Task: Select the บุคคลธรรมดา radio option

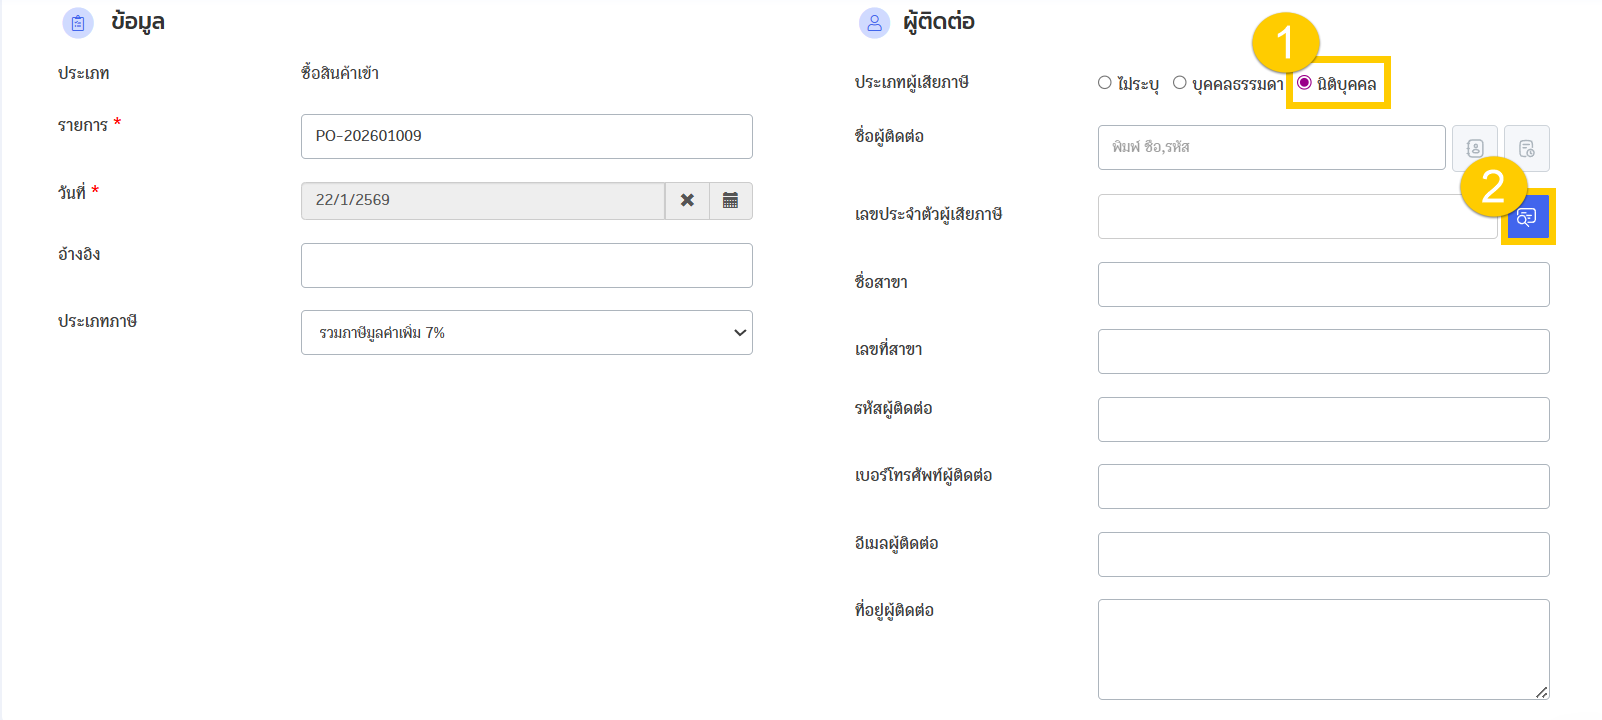Action: tap(1180, 83)
